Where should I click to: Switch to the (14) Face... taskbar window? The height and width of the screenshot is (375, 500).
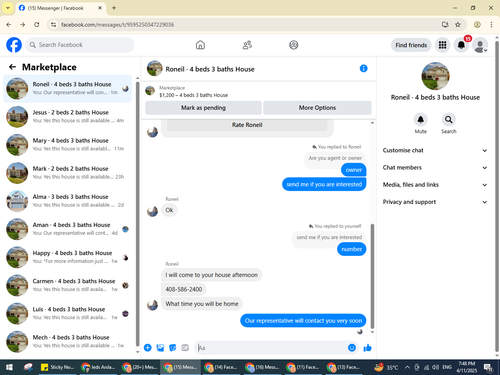pos(221,367)
